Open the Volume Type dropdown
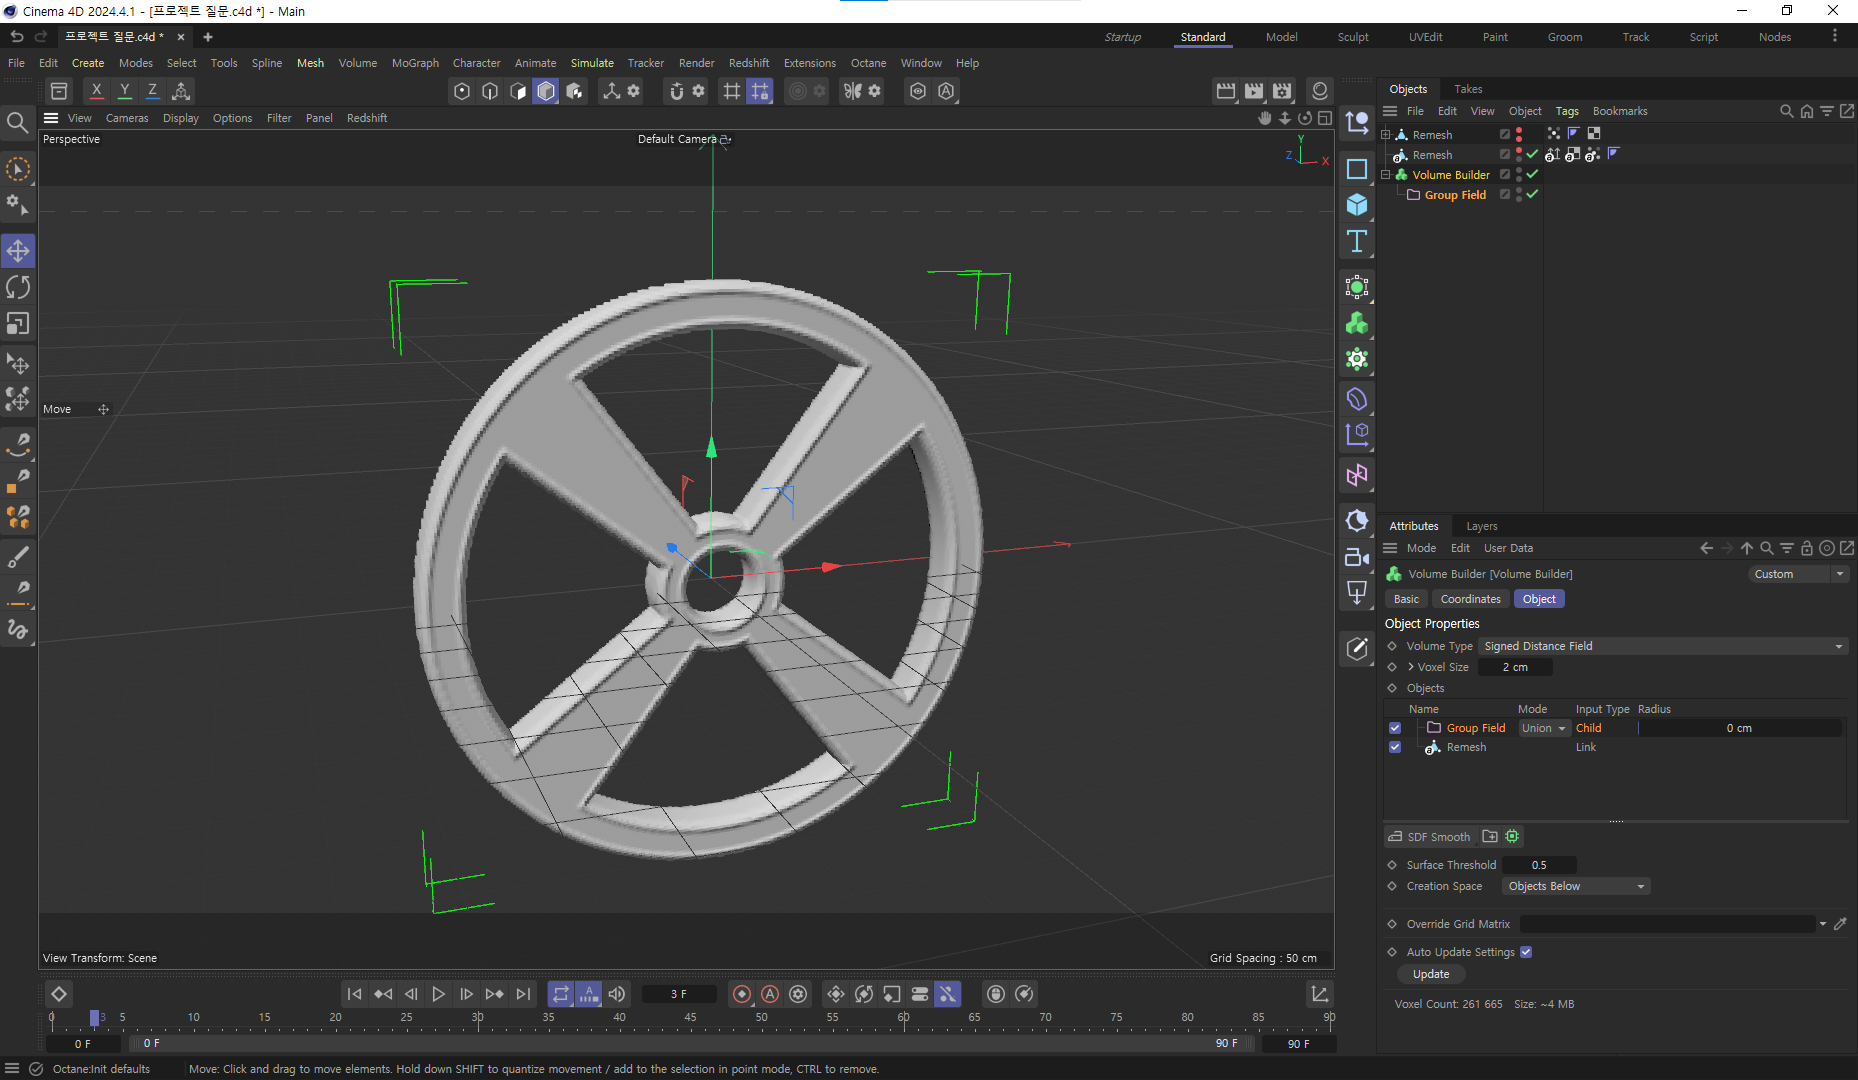The height and width of the screenshot is (1080, 1858). click(x=1663, y=646)
